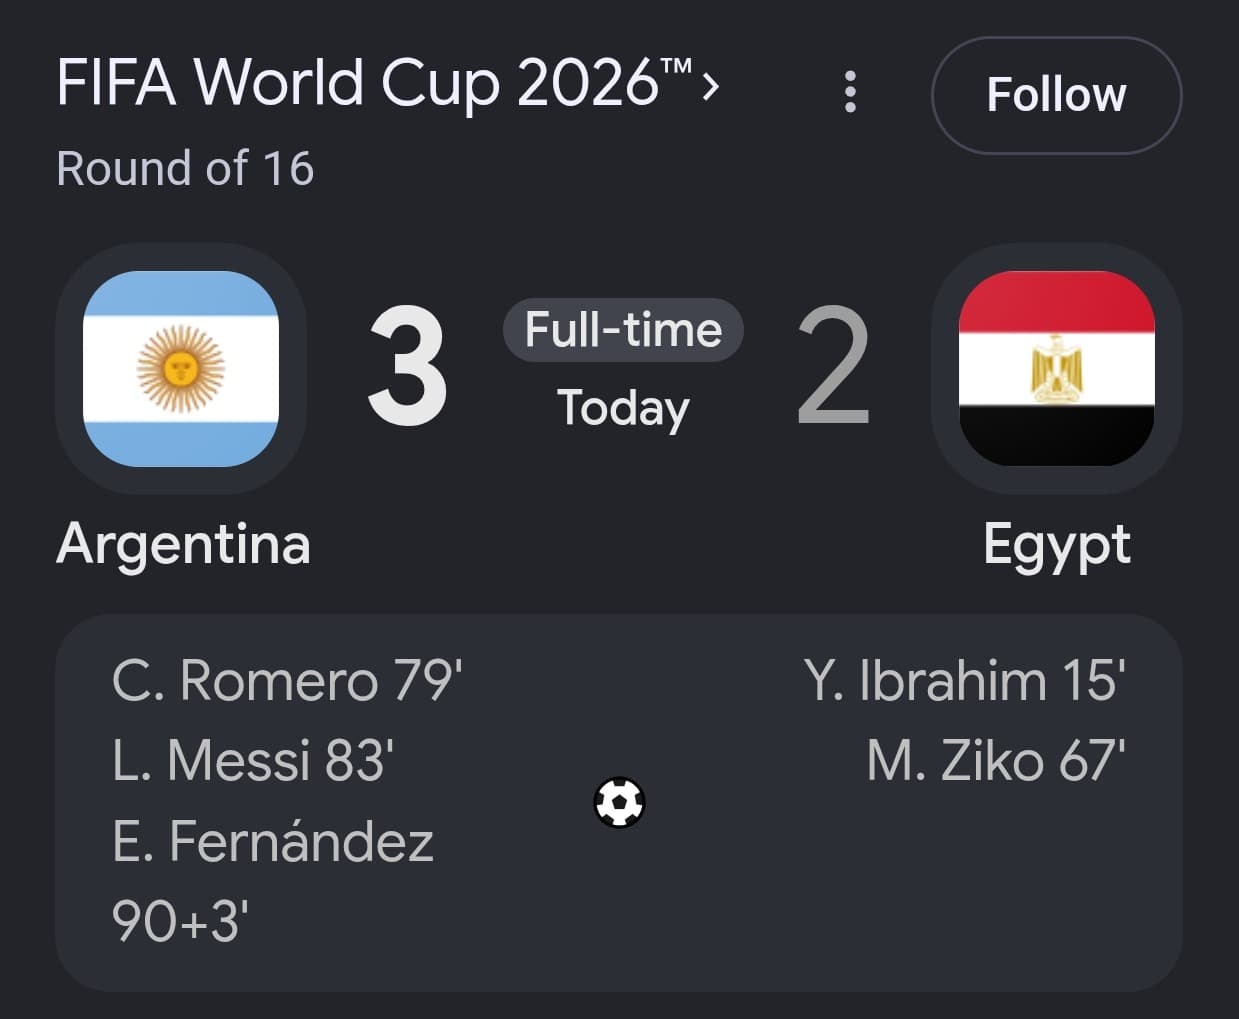Open the Argentina team name
Viewport: 1239px width, 1019px height.
pos(183,545)
